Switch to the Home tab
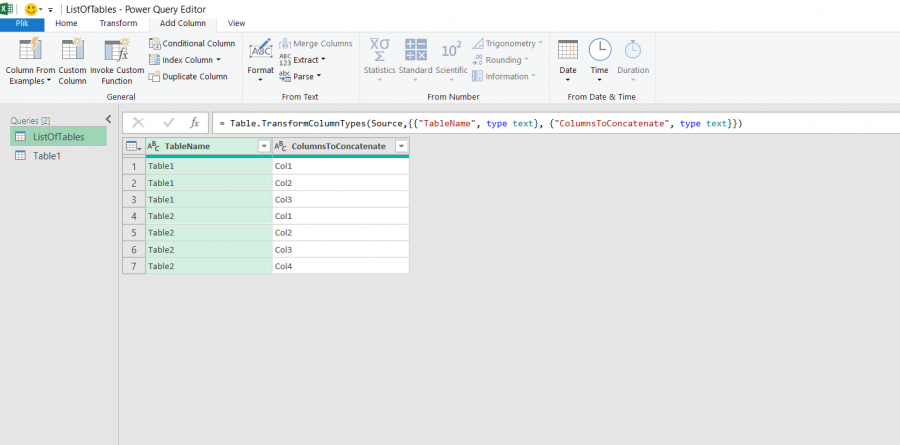 pyautogui.click(x=67, y=24)
